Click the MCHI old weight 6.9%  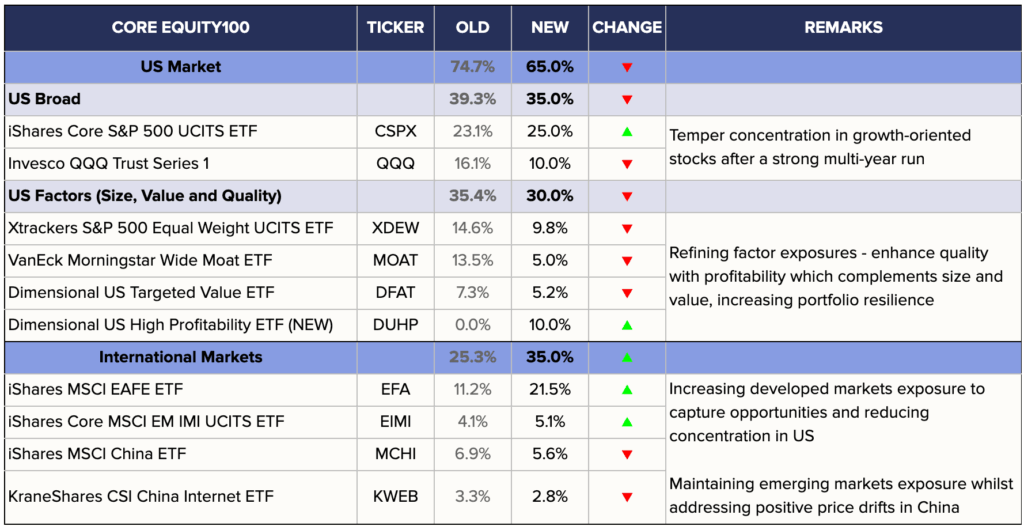coord(473,454)
